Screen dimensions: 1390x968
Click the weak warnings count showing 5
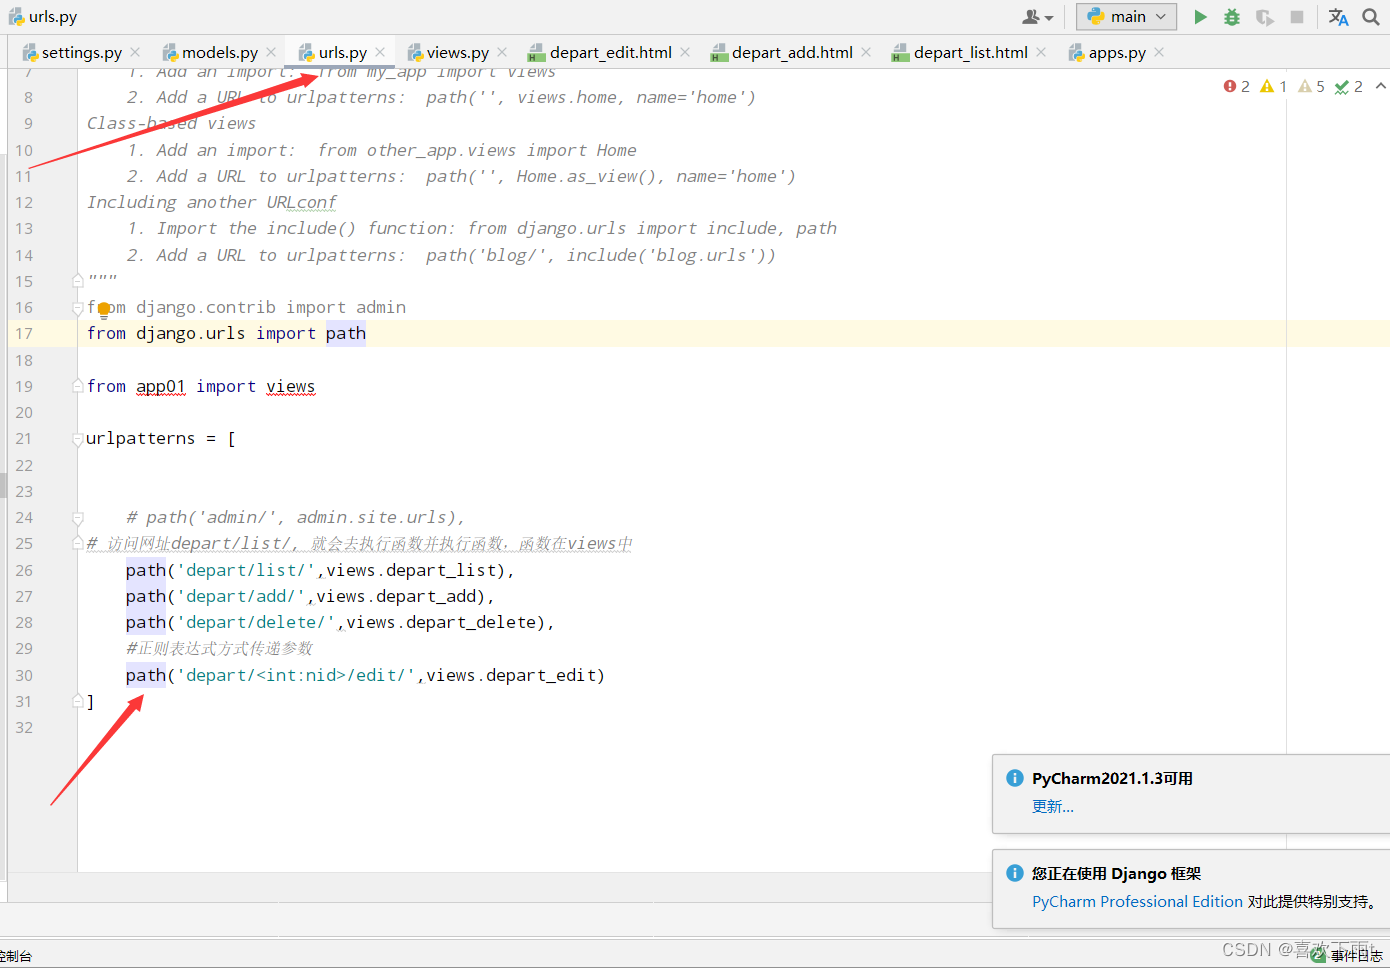pos(1311,87)
